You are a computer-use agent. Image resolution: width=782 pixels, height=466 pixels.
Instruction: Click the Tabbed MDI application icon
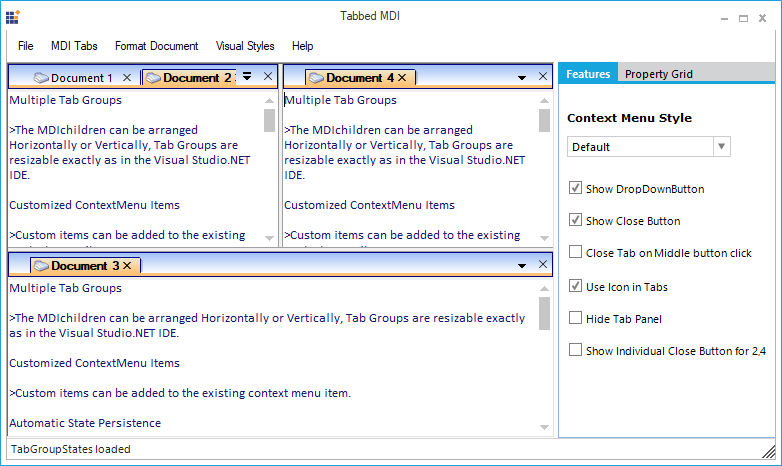coord(12,17)
